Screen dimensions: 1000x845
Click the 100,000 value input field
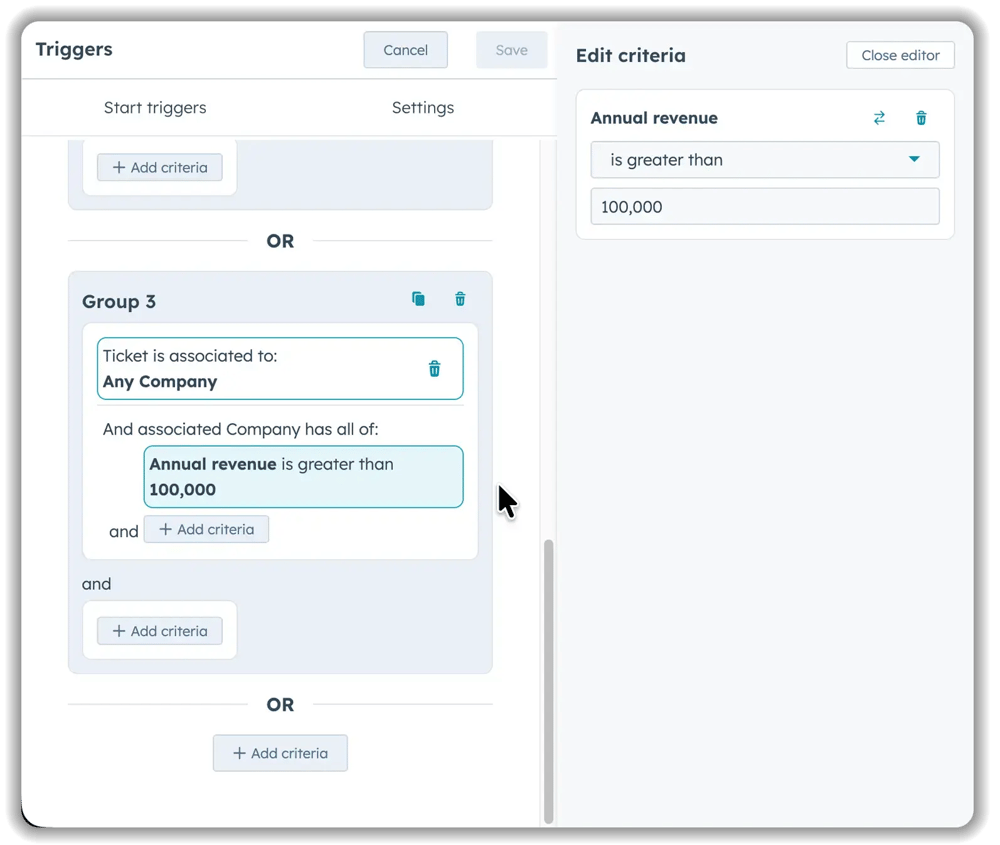pyautogui.click(x=764, y=206)
